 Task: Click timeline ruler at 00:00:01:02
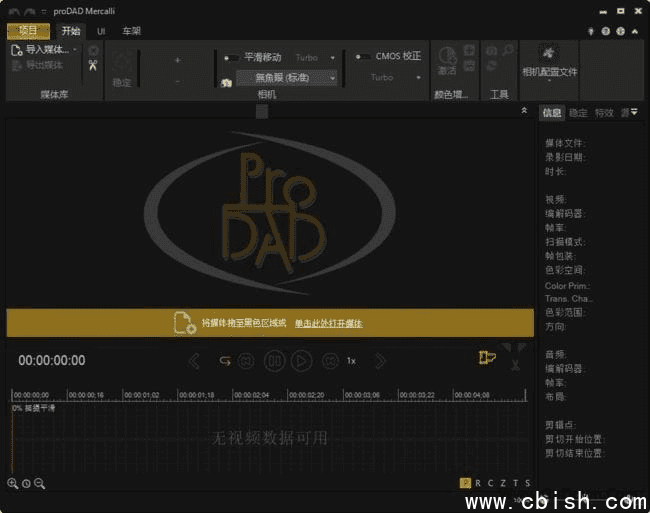pyautogui.click(x=141, y=395)
